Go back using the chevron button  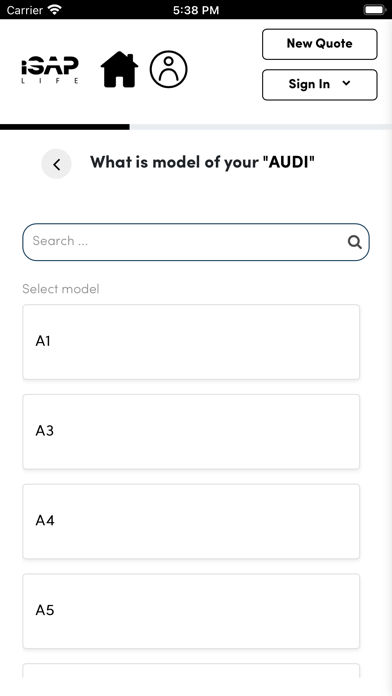(56, 164)
